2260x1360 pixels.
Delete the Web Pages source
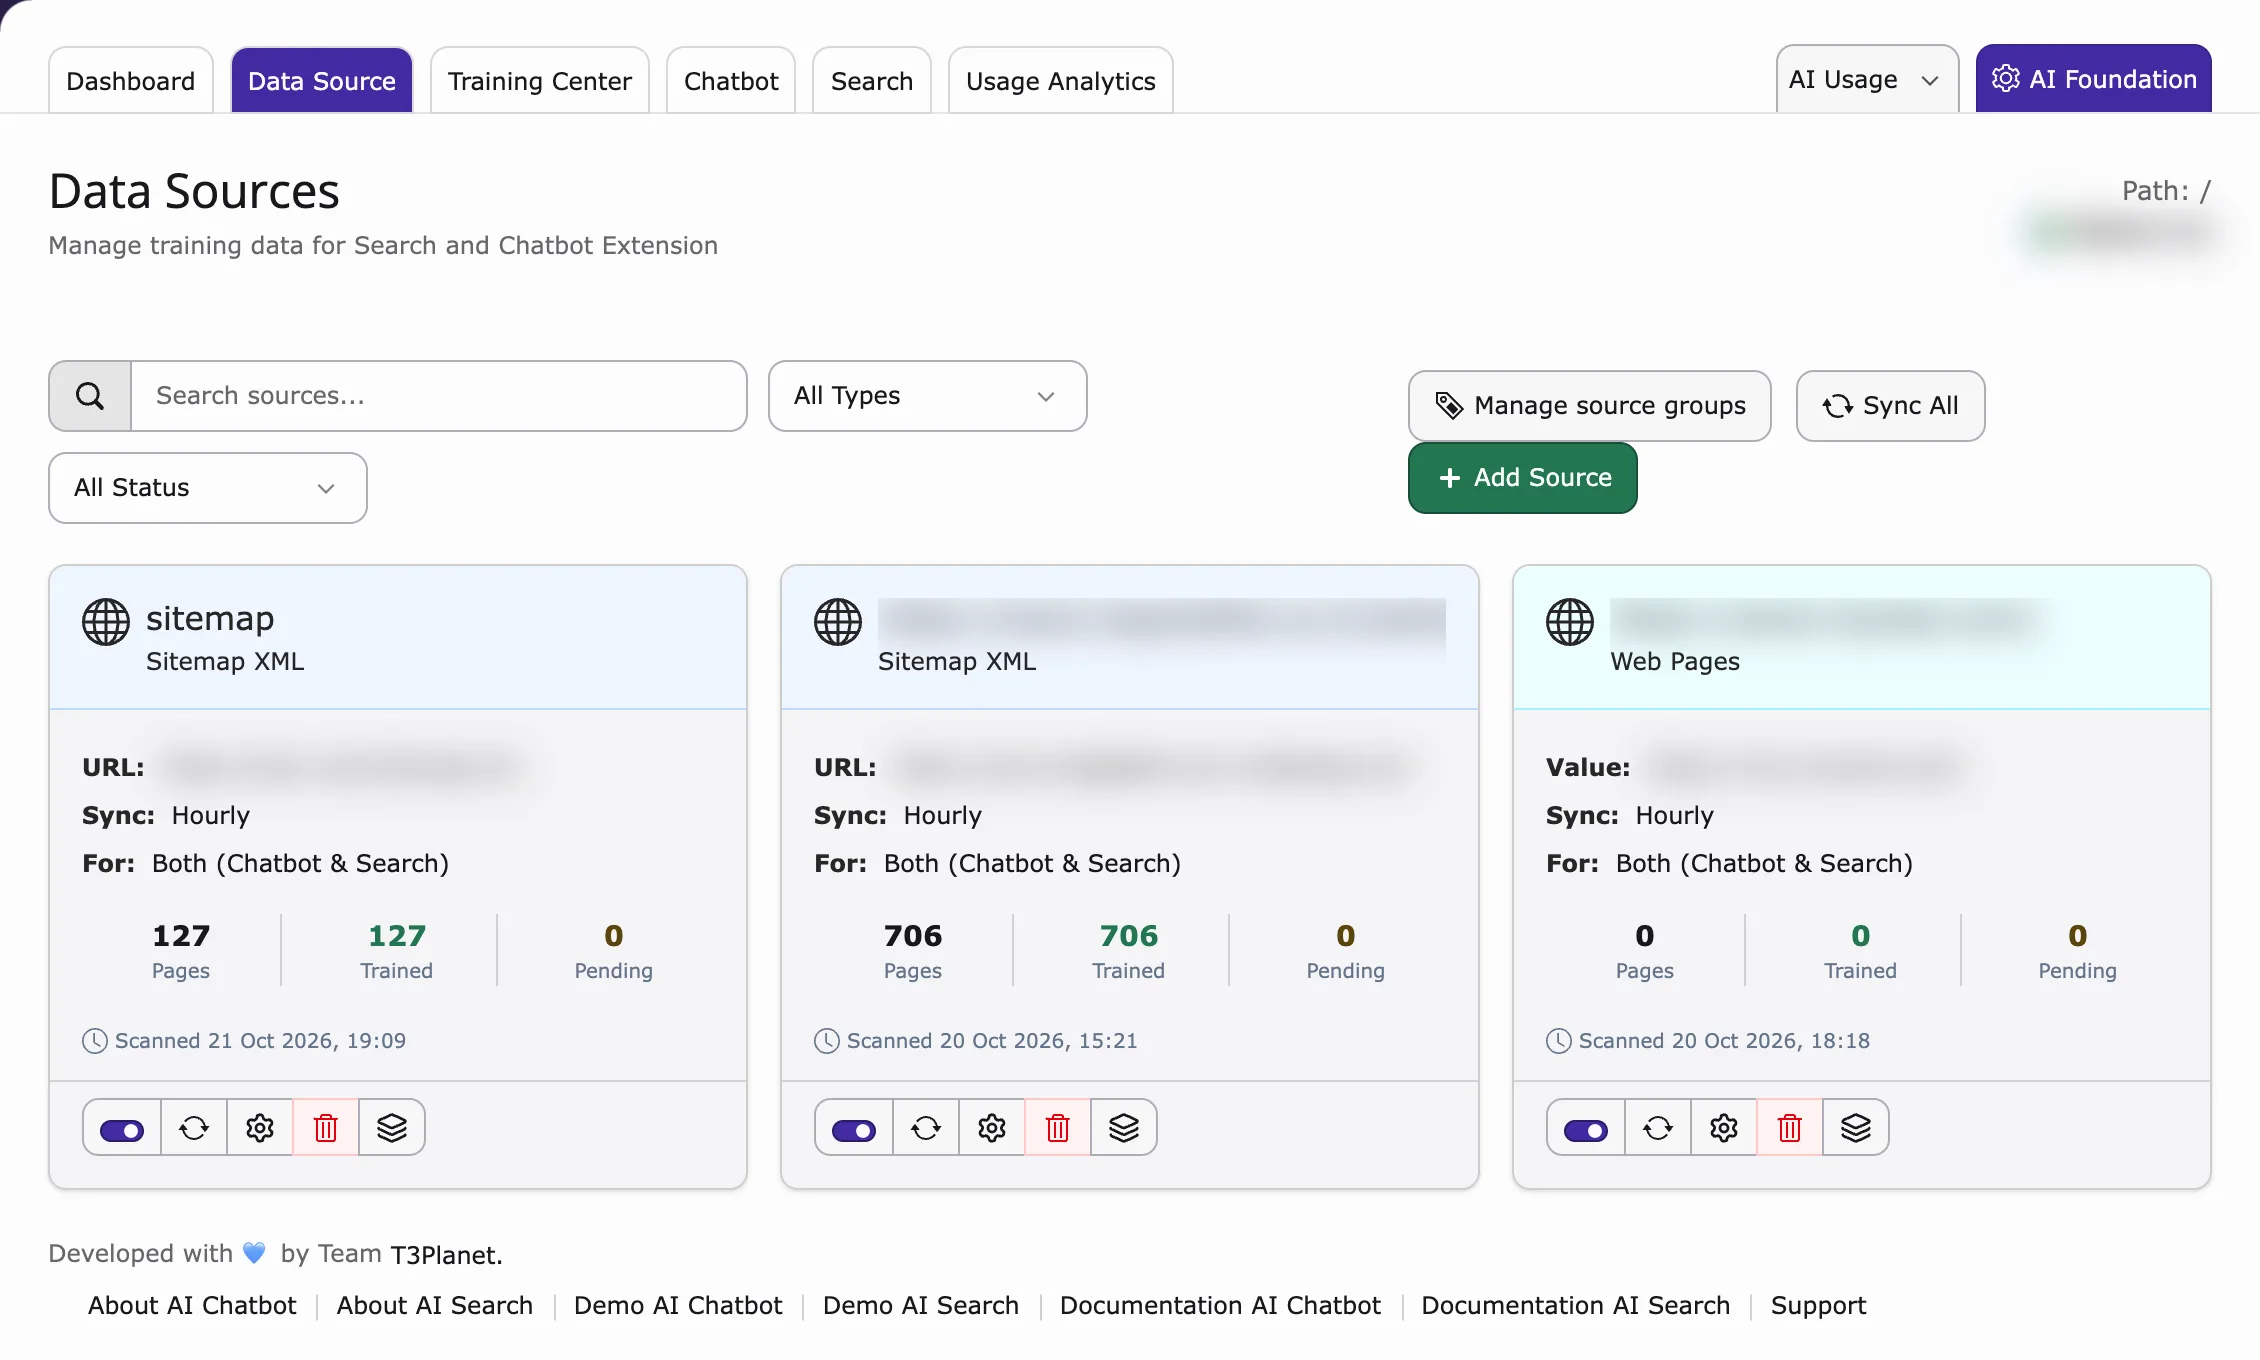point(1790,1128)
